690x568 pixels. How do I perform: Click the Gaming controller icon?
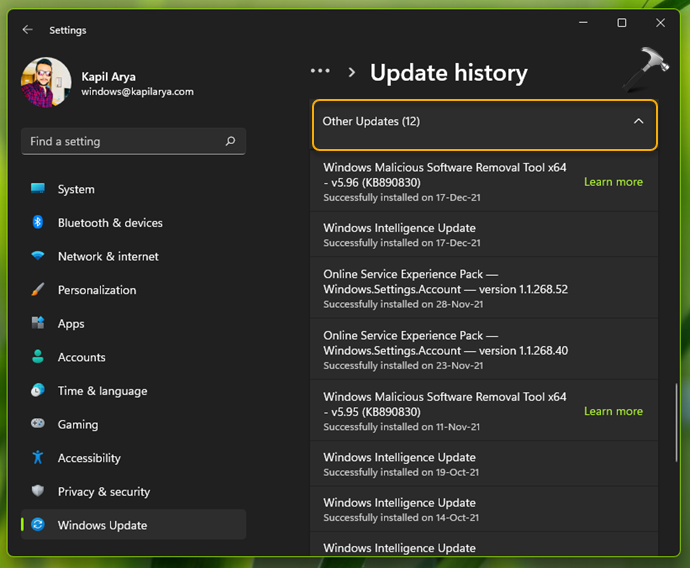(x=38, y=424)
